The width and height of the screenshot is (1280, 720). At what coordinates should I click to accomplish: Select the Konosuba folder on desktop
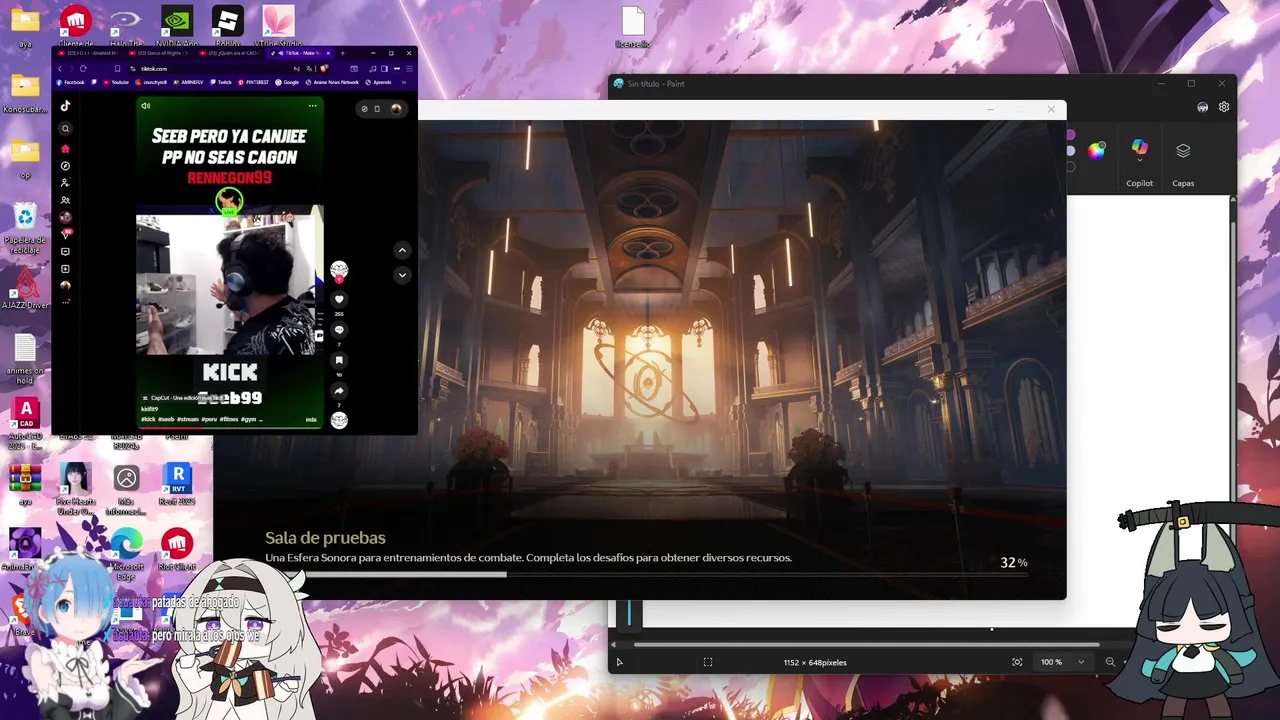[x=25, y=94]
